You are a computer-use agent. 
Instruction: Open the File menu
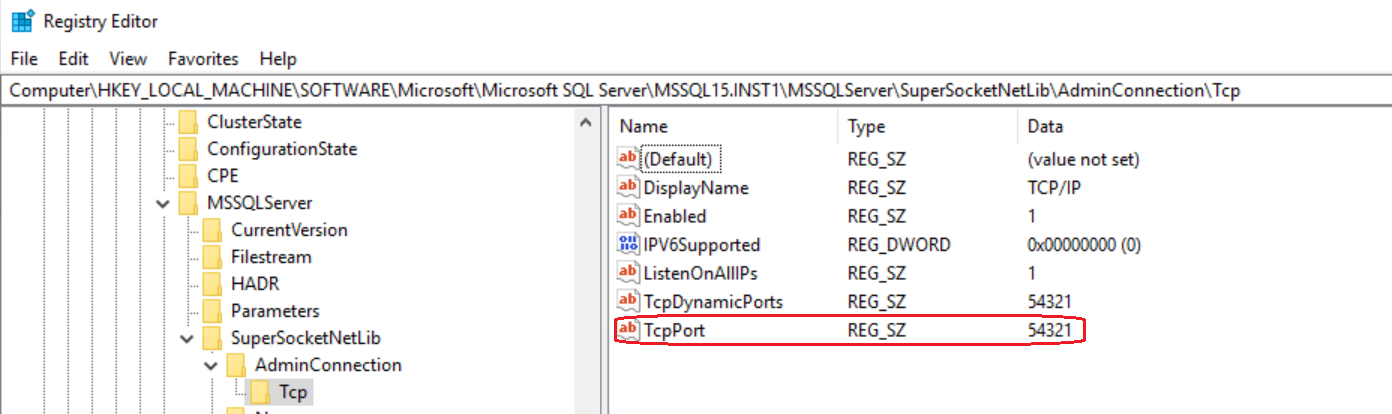click(24, 59)
